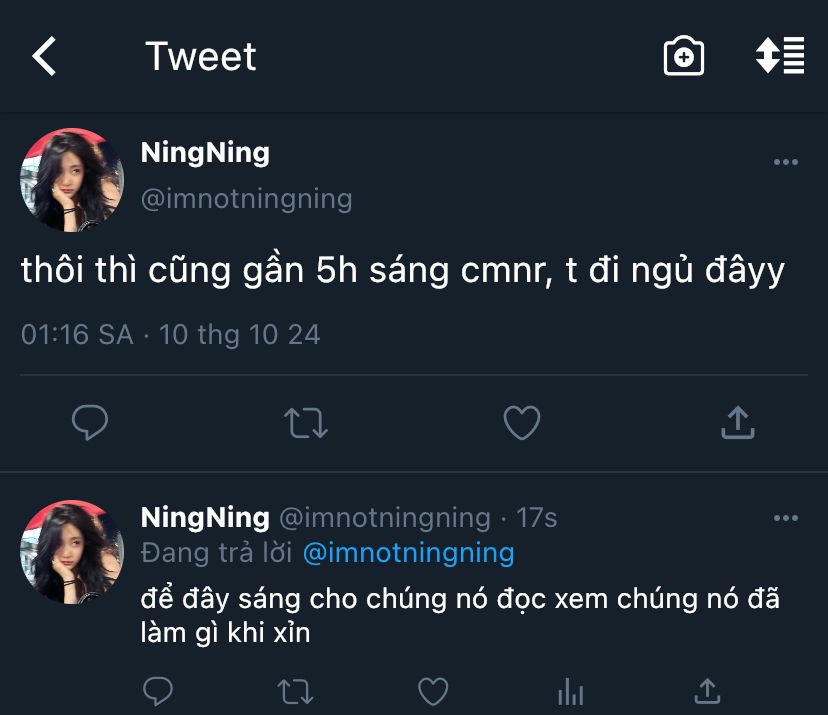828x715 pixels.
Task: Retweet the reply tweet
Action: [295, 690]
